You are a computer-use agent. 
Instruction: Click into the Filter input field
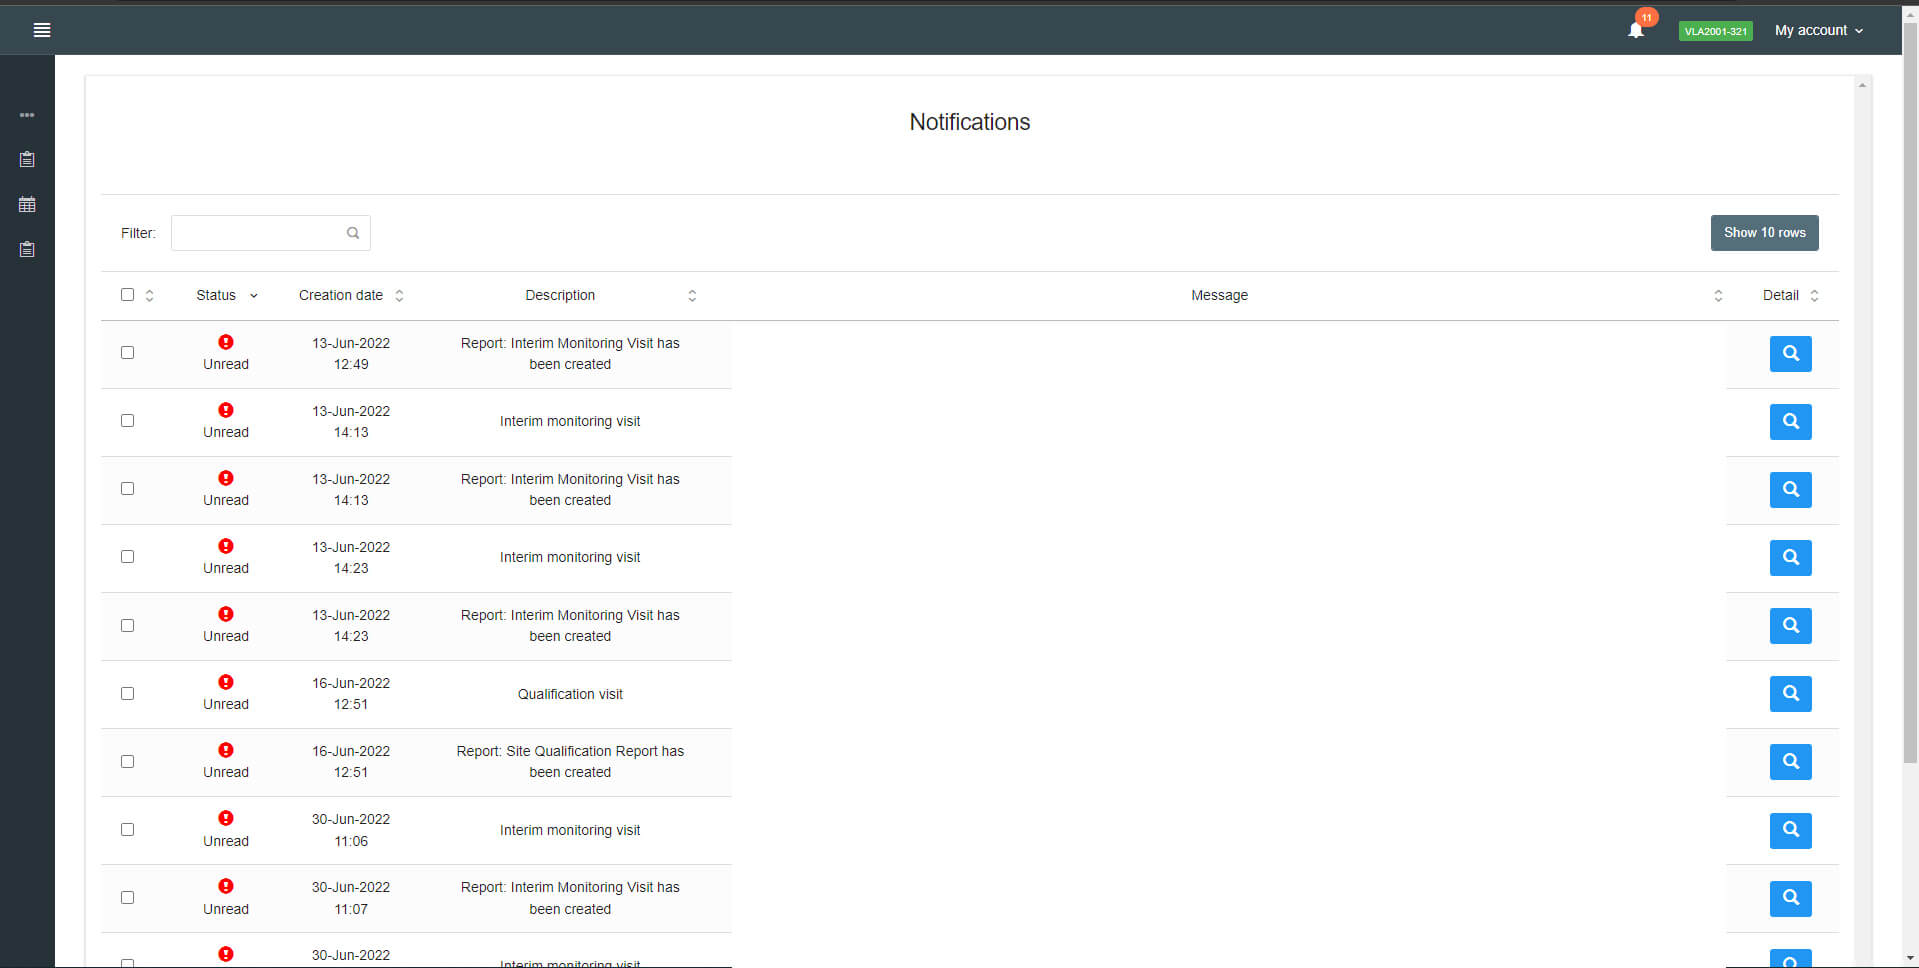point(270,233)
